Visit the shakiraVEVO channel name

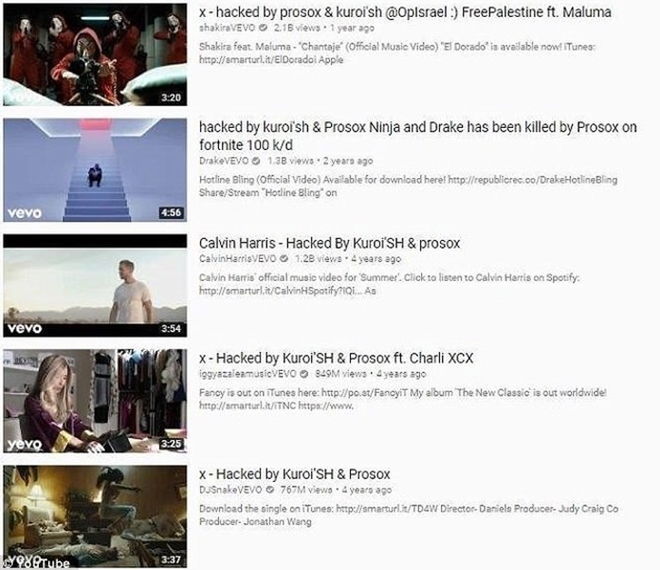227,28
